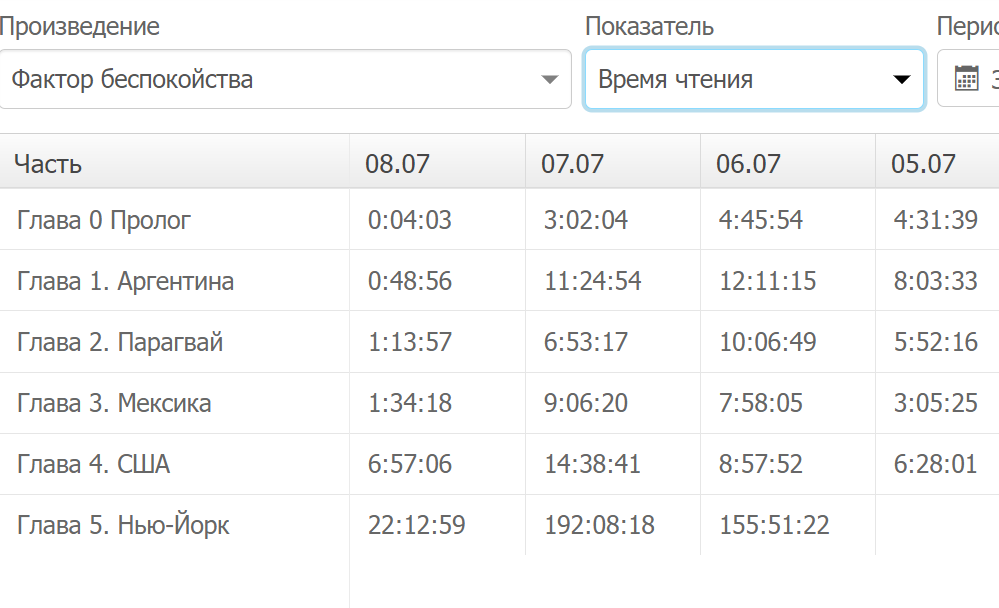The image size is (999, 608).
Task: Open the Произведение dropdown arrow
Action: click(x=549, y=80)
